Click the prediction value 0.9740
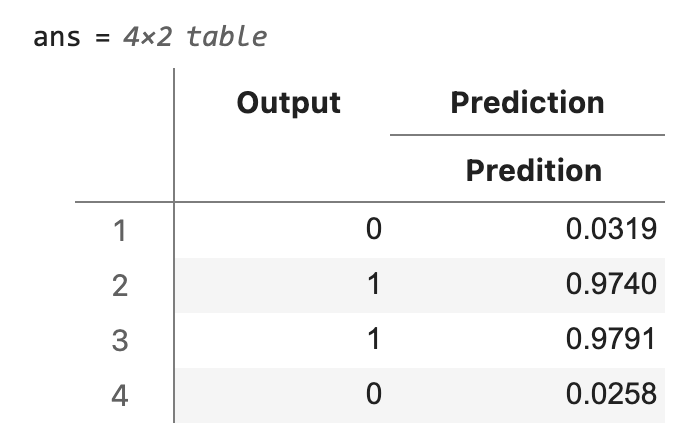This screenshot has height=438, width=676. click(x=611, y=286)
